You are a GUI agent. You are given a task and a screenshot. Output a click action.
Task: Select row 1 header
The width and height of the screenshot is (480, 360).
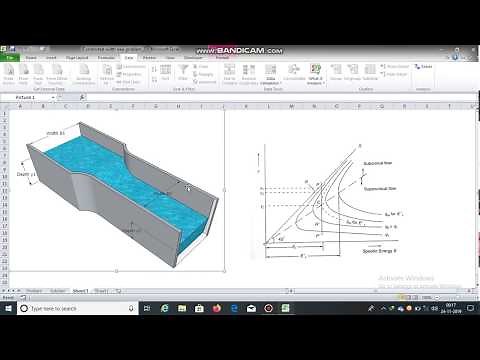point(5,114)
